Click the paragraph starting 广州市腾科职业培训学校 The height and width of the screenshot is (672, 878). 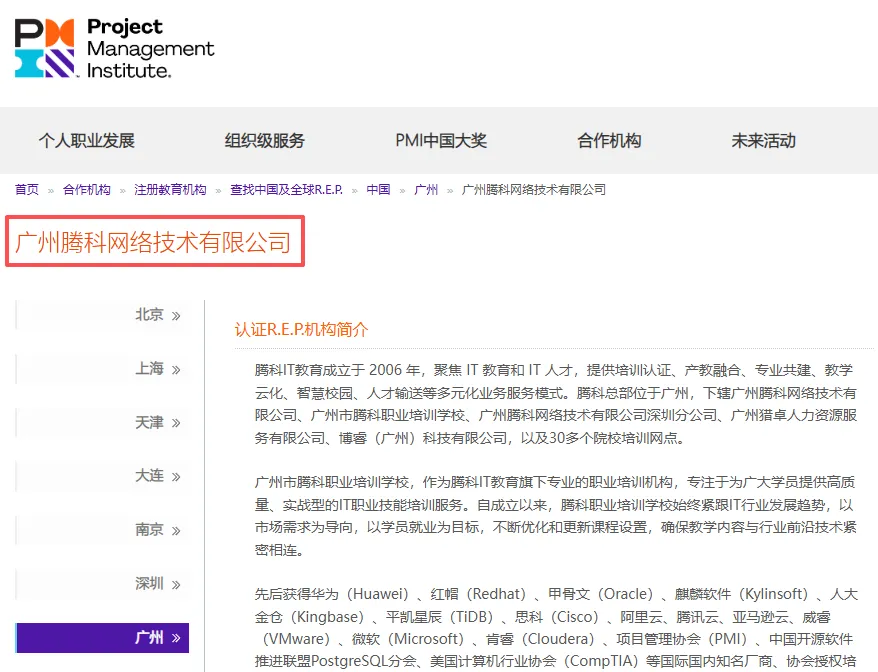tap(555, 516)
